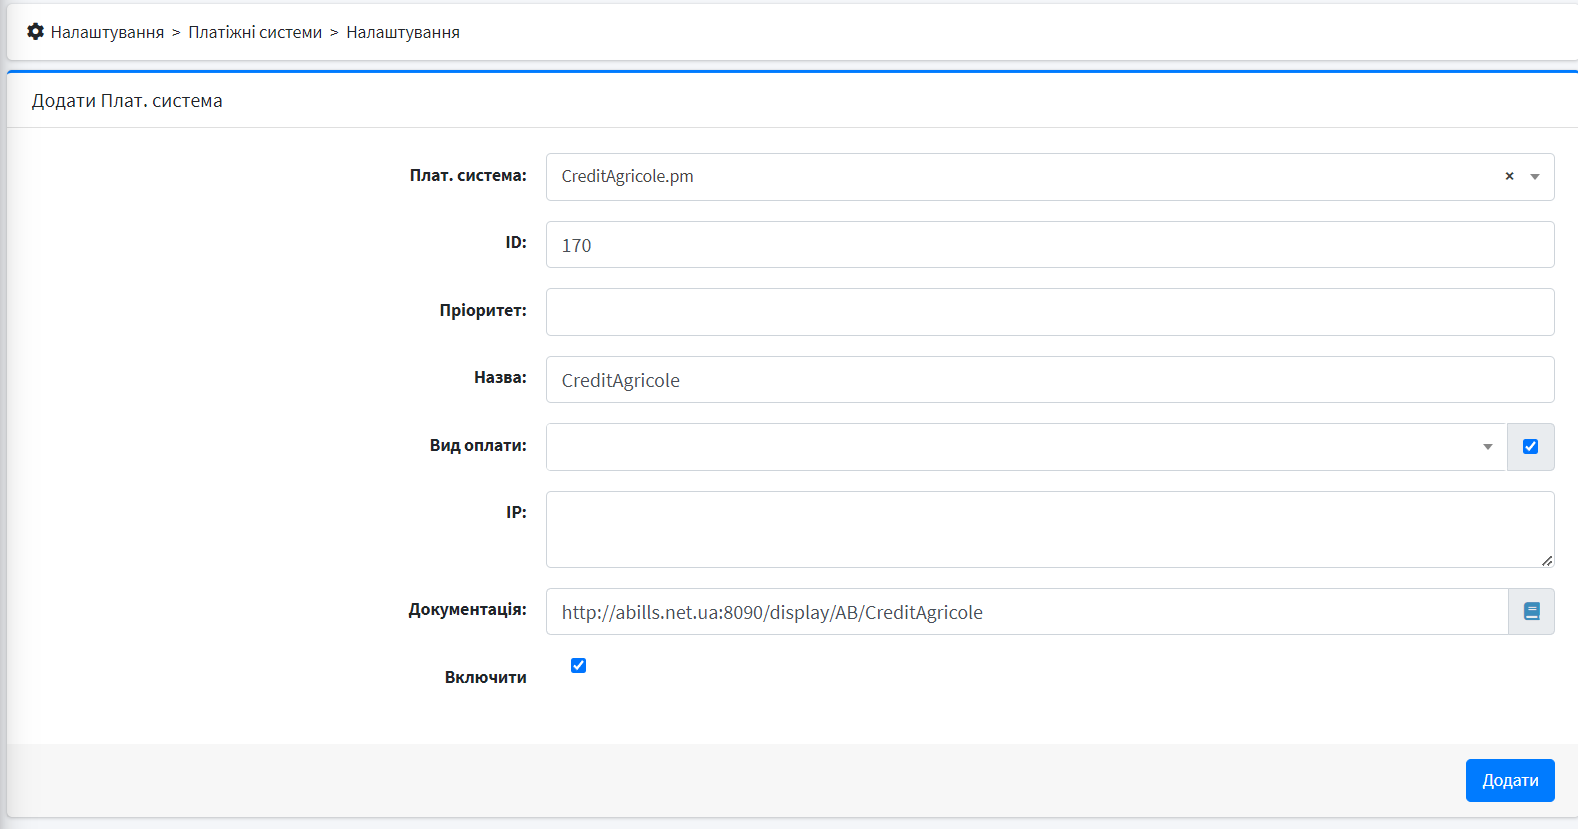This screenshot has height=829, width=1578.
Task: Click the Вид оплати: label
Action: tap(478, 445)
